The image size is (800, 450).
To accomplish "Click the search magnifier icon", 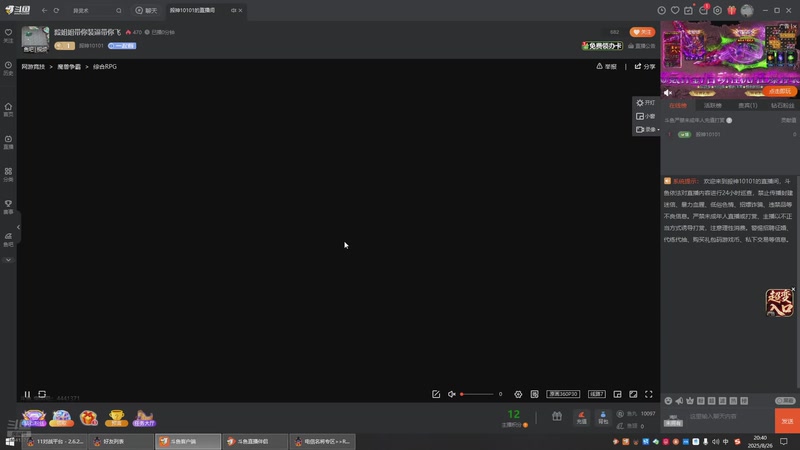I will pos(118,10).
